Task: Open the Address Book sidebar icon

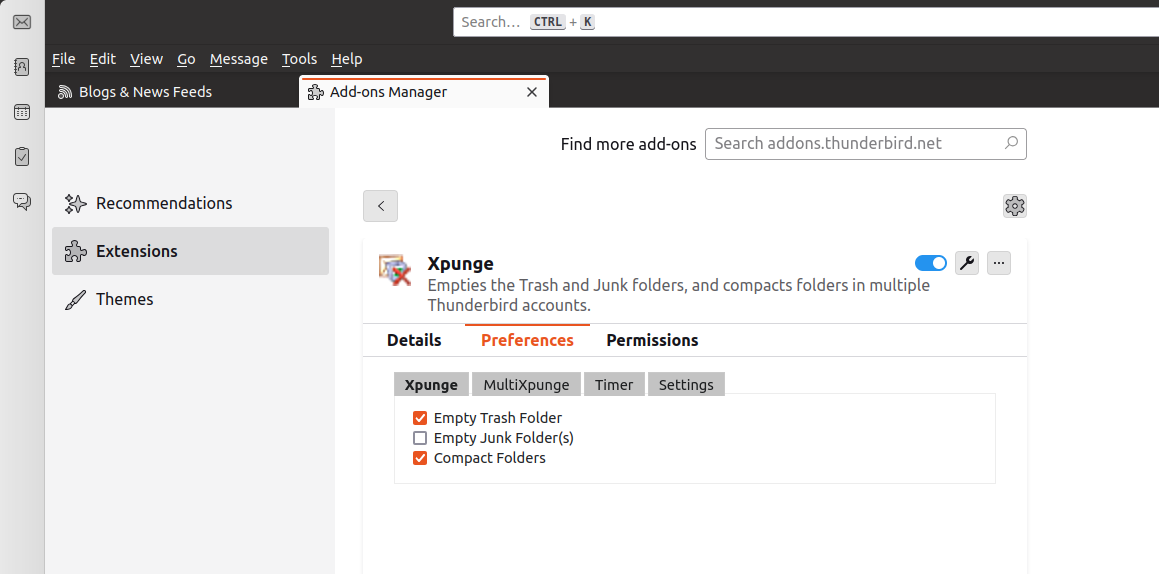Action: pyautogui.click(x=22, y=67)
